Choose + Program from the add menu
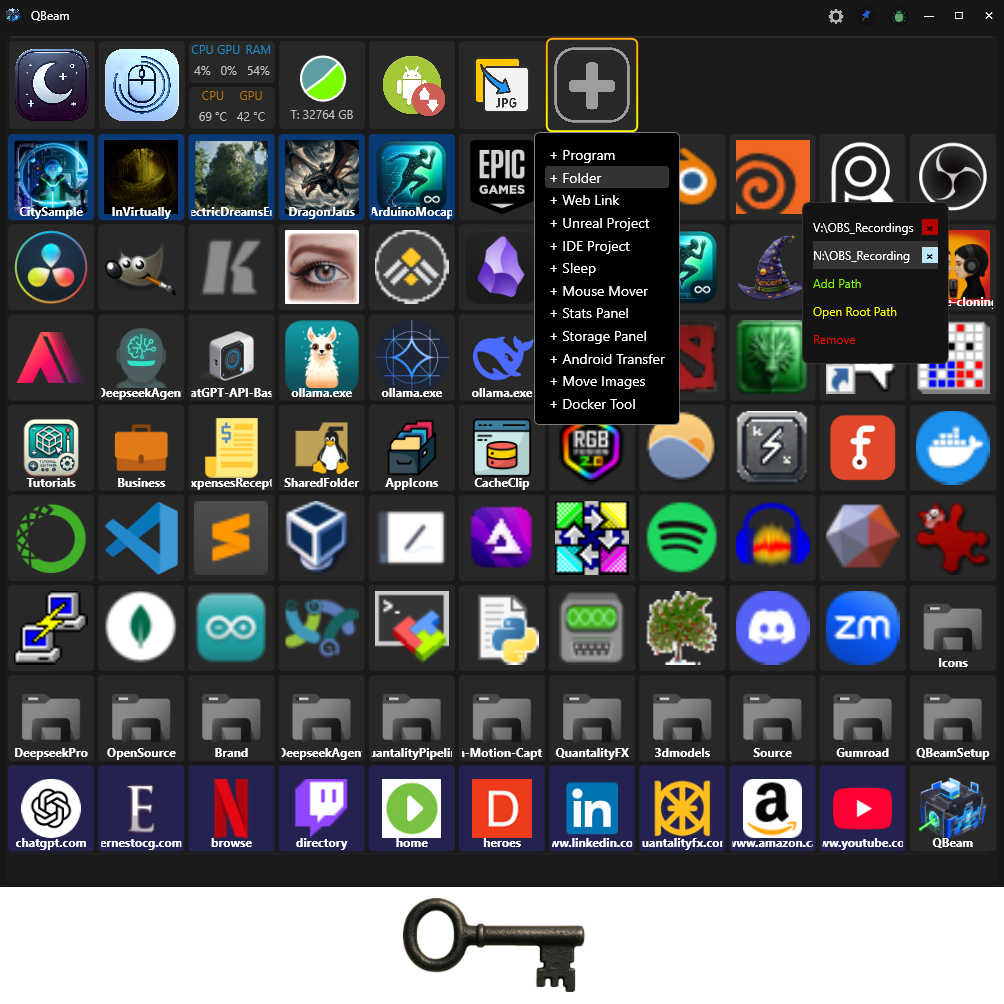Viewport: 1004px width, 1004px height. pos(606,155)
